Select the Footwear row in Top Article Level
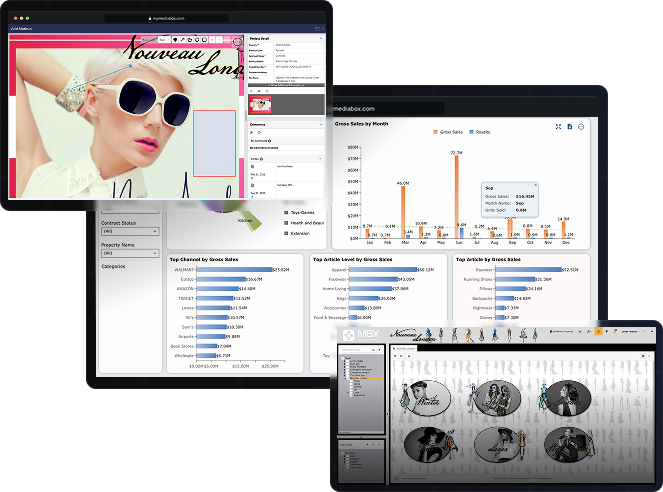The width and height of the screenshot is (663, 492). point(372,279)
